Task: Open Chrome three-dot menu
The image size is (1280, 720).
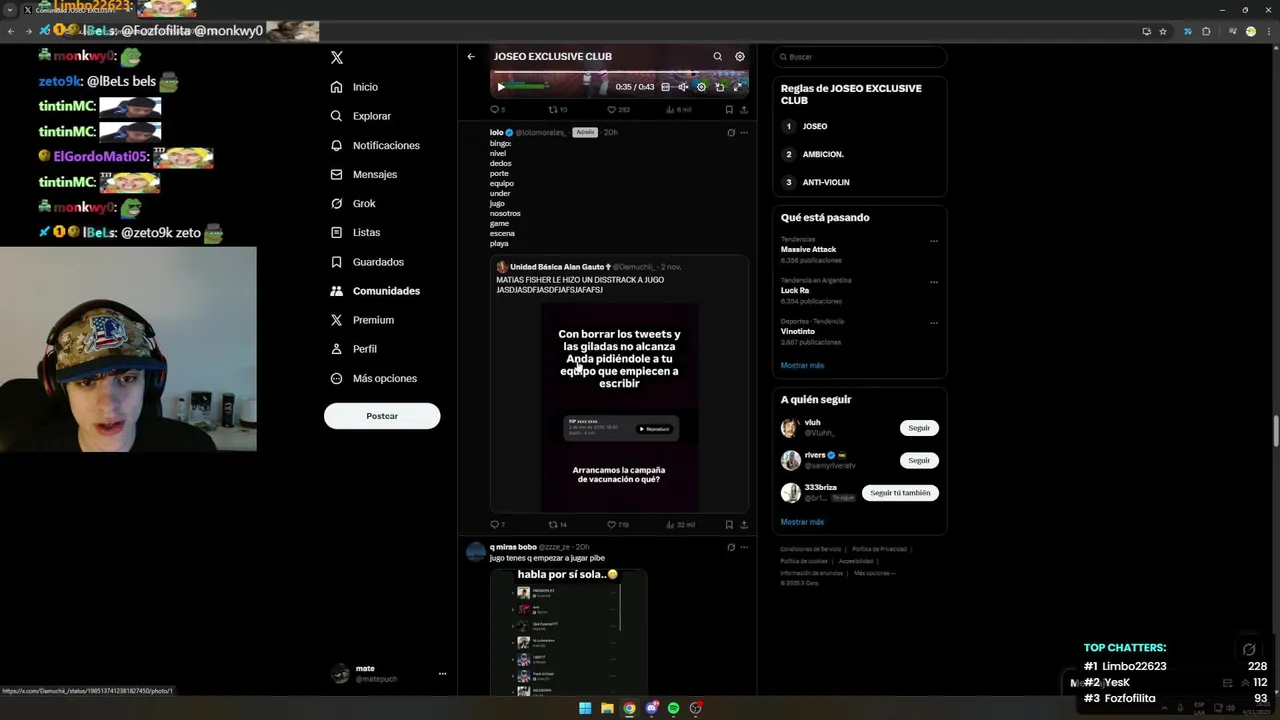Action: pyautogui.click(x=1268, y=31)
